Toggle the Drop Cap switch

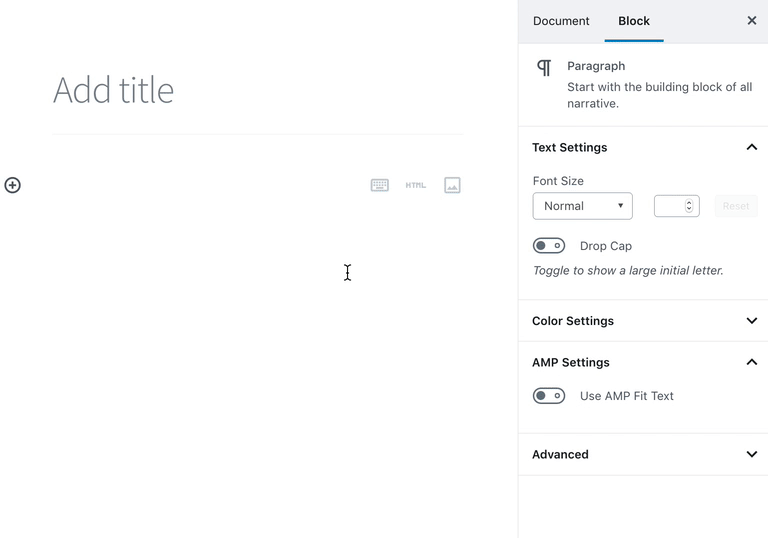tap(549, 246)
